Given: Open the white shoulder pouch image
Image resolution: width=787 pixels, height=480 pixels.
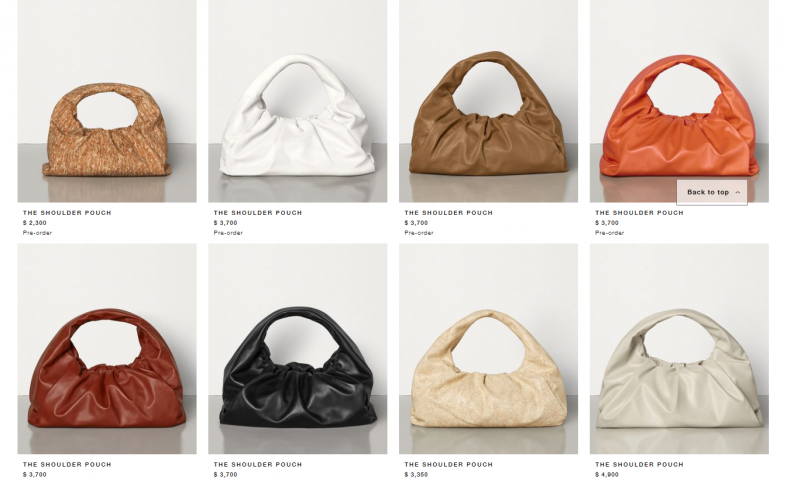Looking at the screenshot, I should pos(298,101).
